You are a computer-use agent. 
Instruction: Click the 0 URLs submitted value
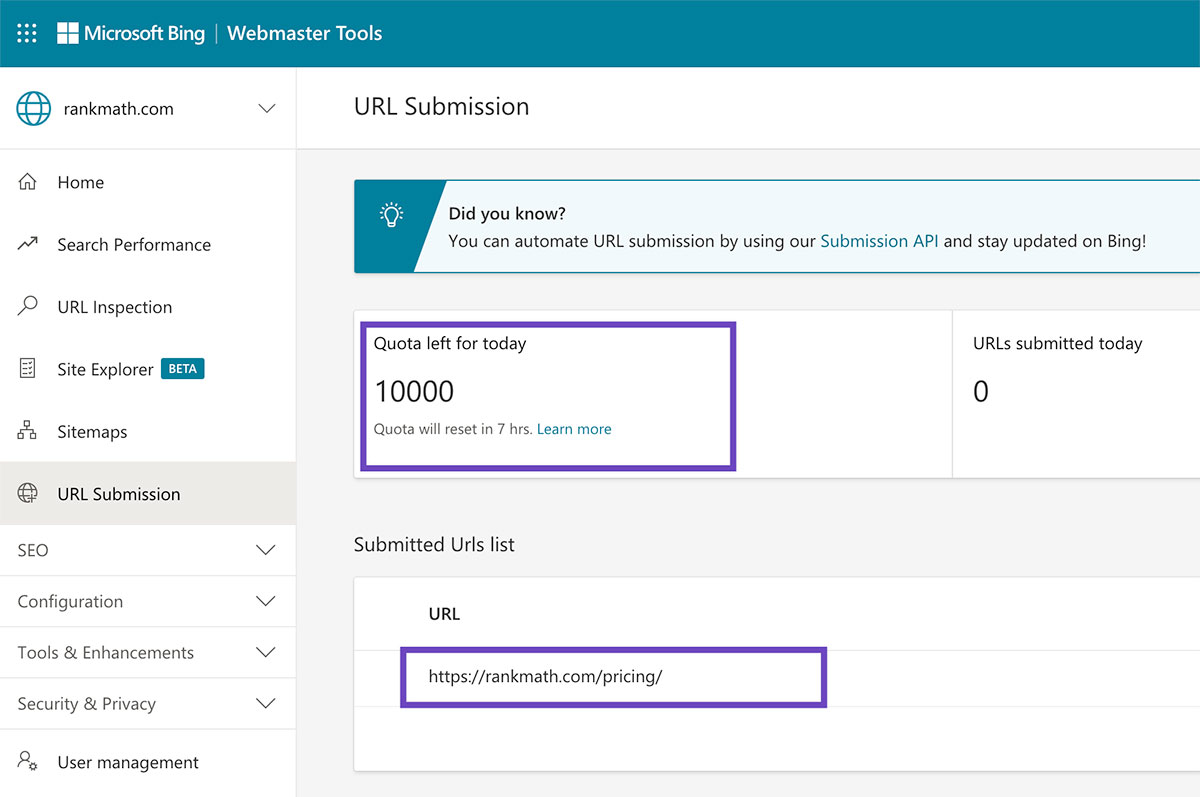(x=981, y=391)
